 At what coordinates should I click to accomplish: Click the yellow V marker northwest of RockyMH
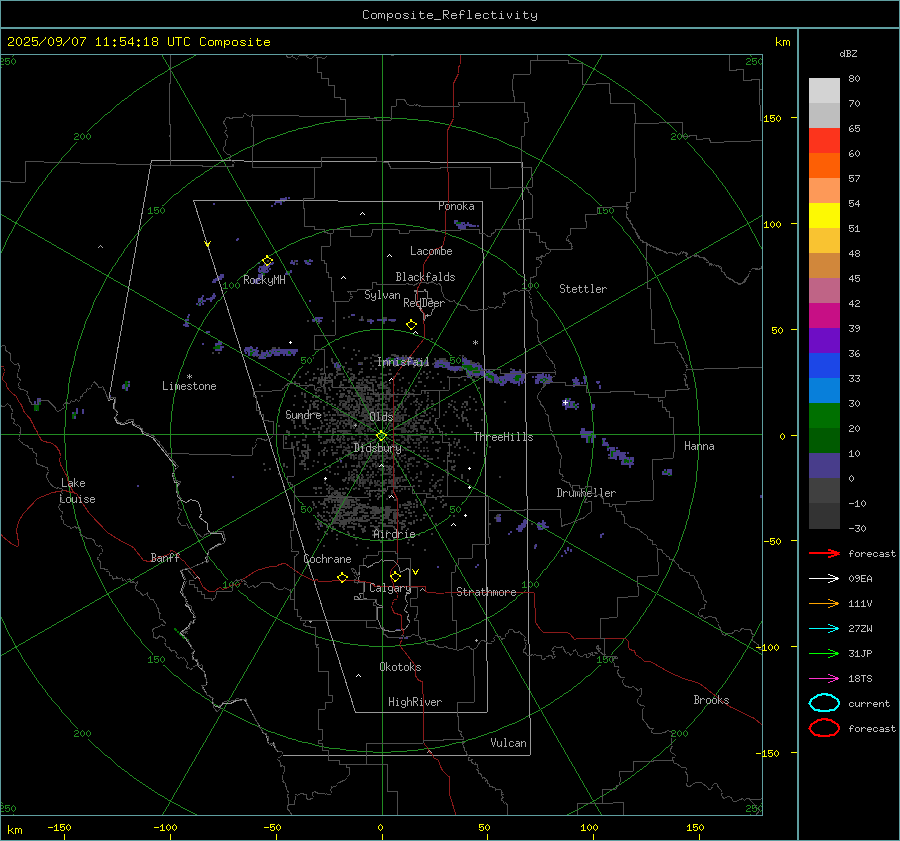click(x=208, y=244)
